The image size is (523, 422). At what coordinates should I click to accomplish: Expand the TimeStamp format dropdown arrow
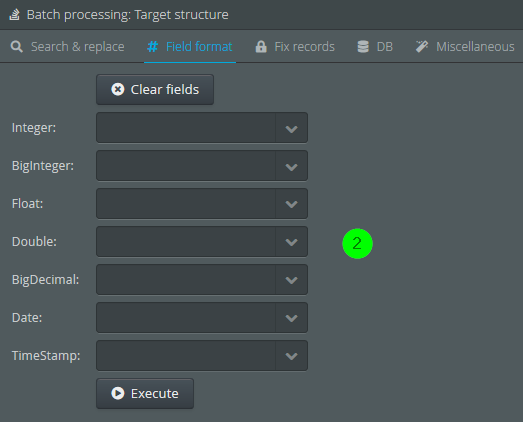click(x=292, y=356)
